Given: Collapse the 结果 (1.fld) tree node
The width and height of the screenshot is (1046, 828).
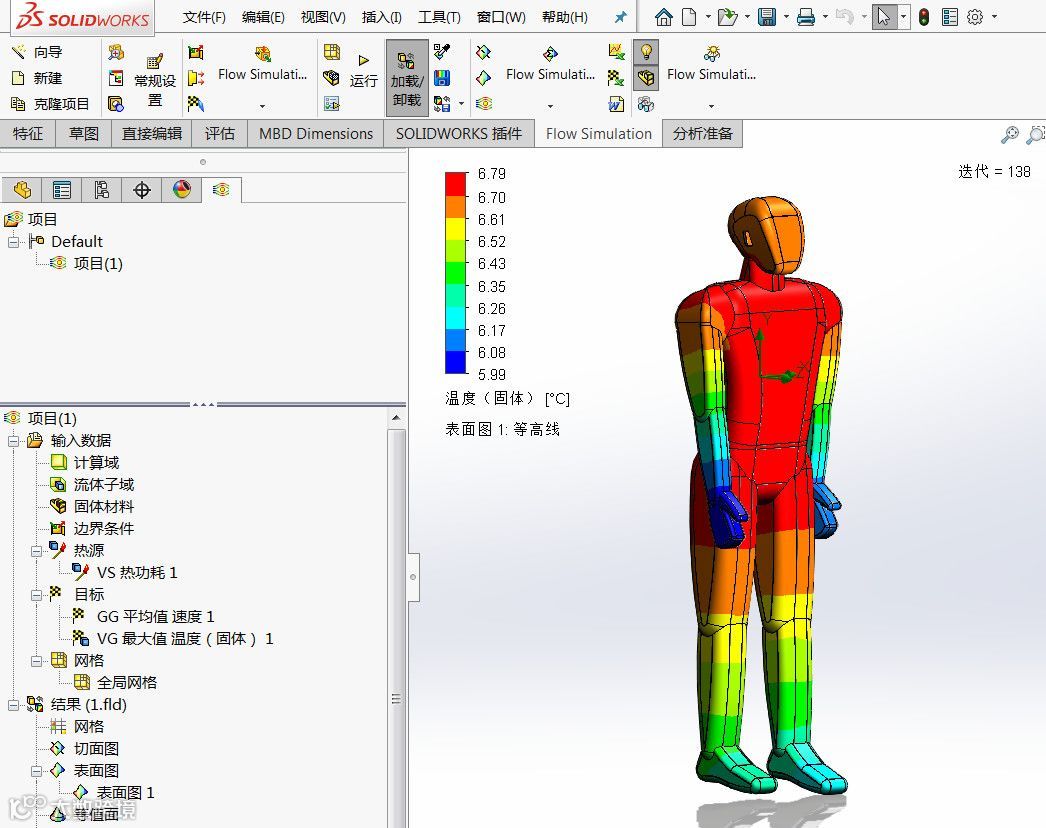Looking at the screenshot, I should pyautogui.click(x=13, y=705).
